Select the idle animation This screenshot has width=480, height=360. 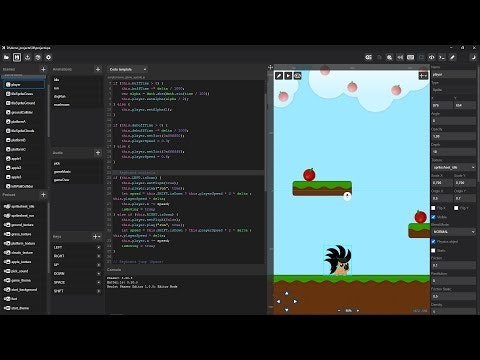pyautogui.click(x=77, y=80)
